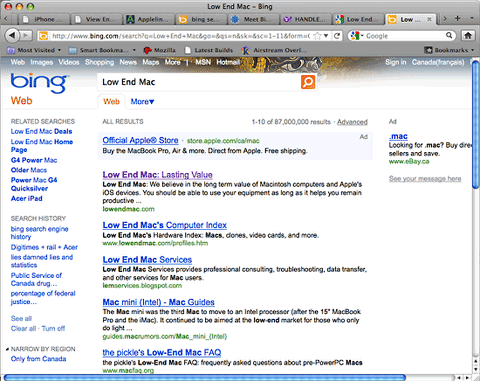The image size is (480, 381).
Task: Click the magnifier in the Google search box
Action: (449, 35)
